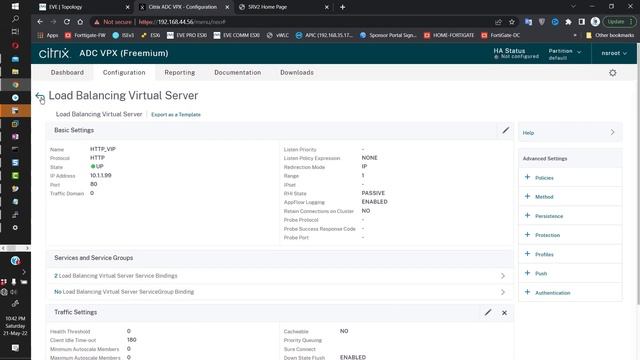Screen dimensions: 640x360
Task: Go back using the Load Balancing back arrow
Action: (40, 97)
